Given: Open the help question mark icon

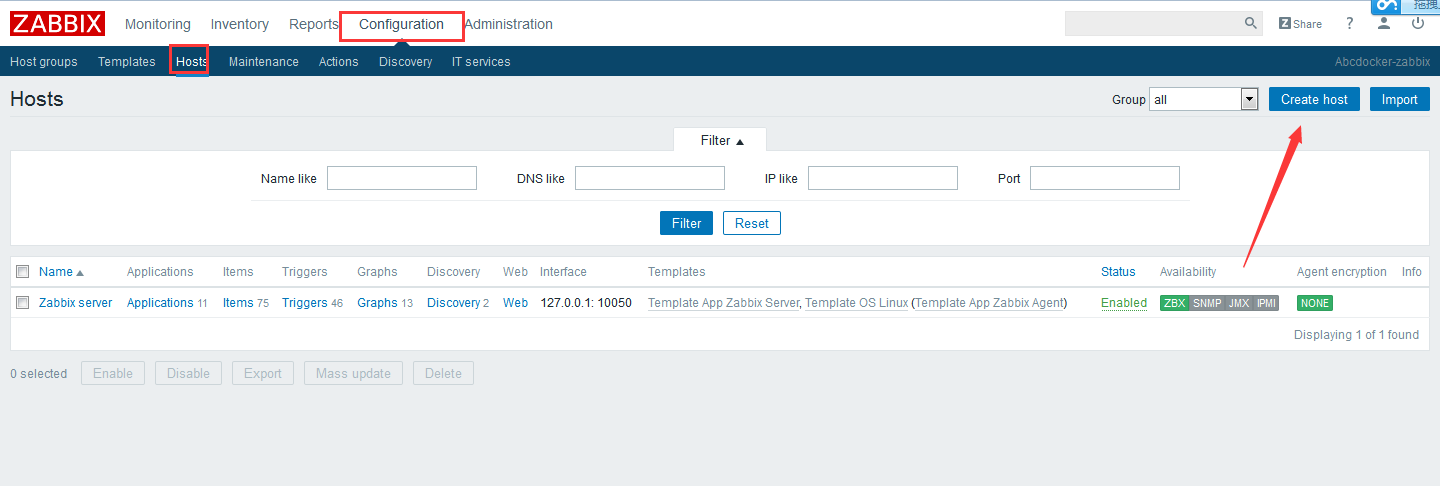Looking at the screenshot, I should click(x=1350, y=24).
